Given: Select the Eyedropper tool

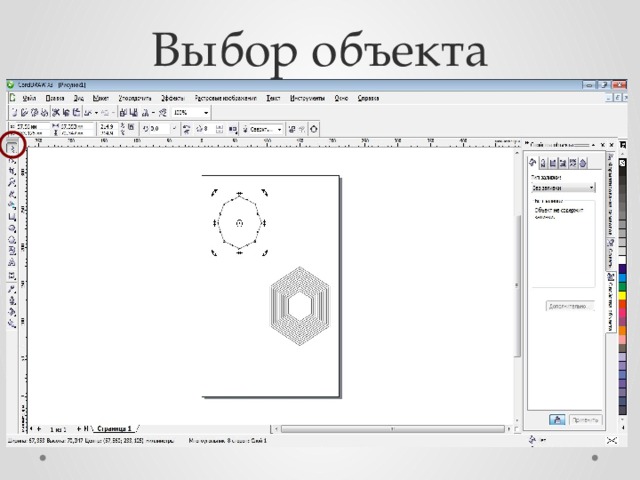Looking at the screenshot, I should coord(12,289).
